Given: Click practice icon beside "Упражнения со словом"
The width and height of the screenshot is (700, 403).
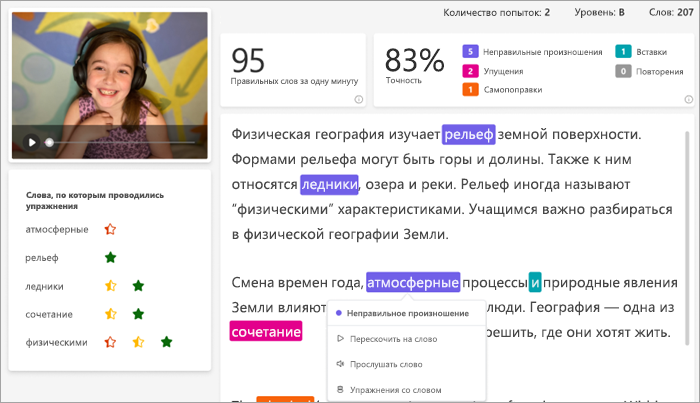Looking at the screenshot, I should (x=340, y=390).
